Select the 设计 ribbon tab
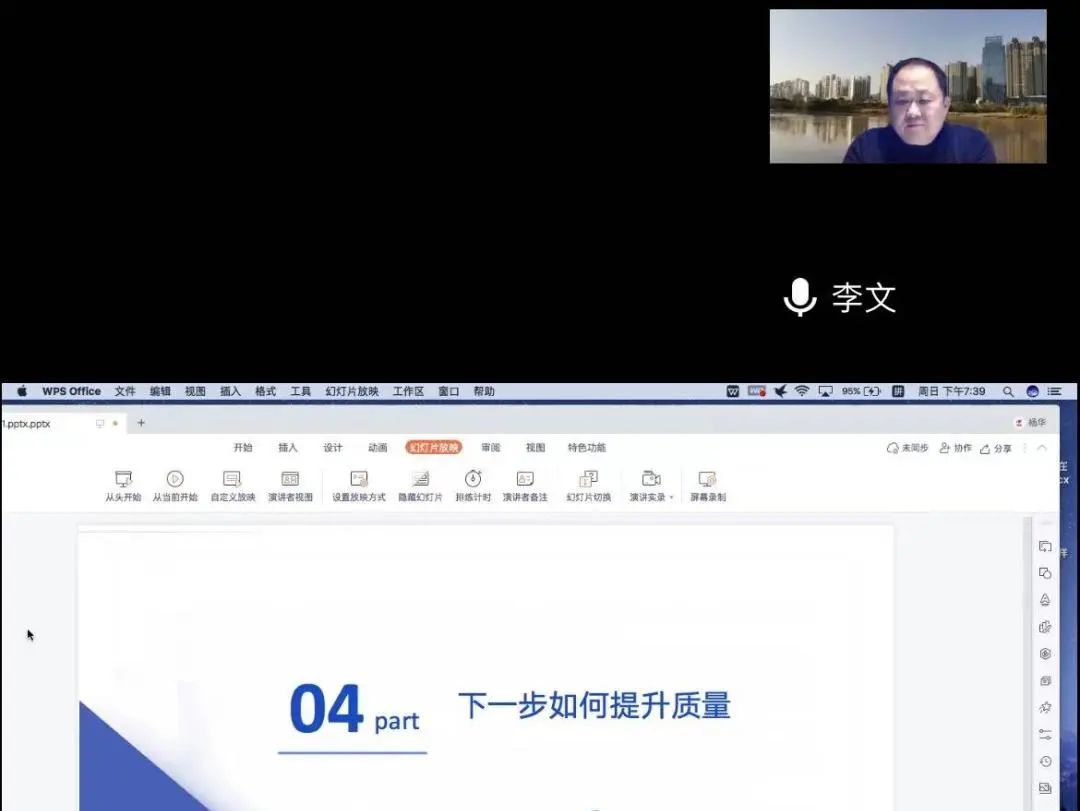This screenshot has height=811, width=1080. (333, 448)
